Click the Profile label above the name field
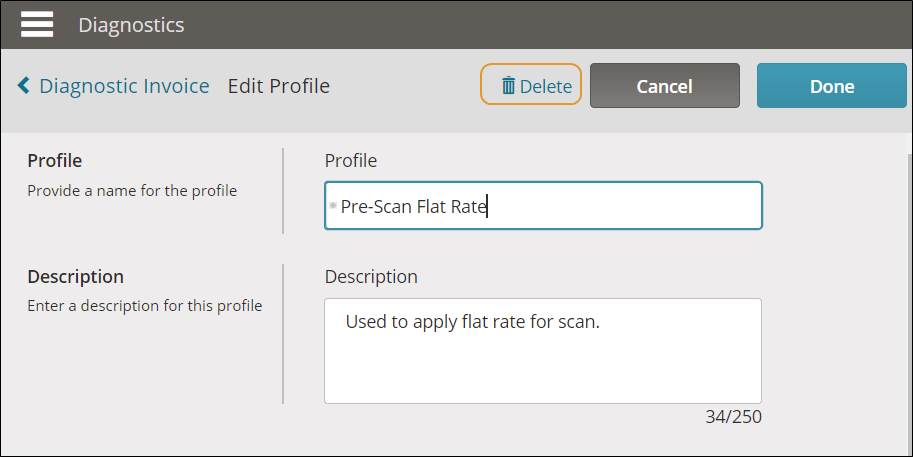The width and height of the screenshot is (913, 457). [351, 161]
